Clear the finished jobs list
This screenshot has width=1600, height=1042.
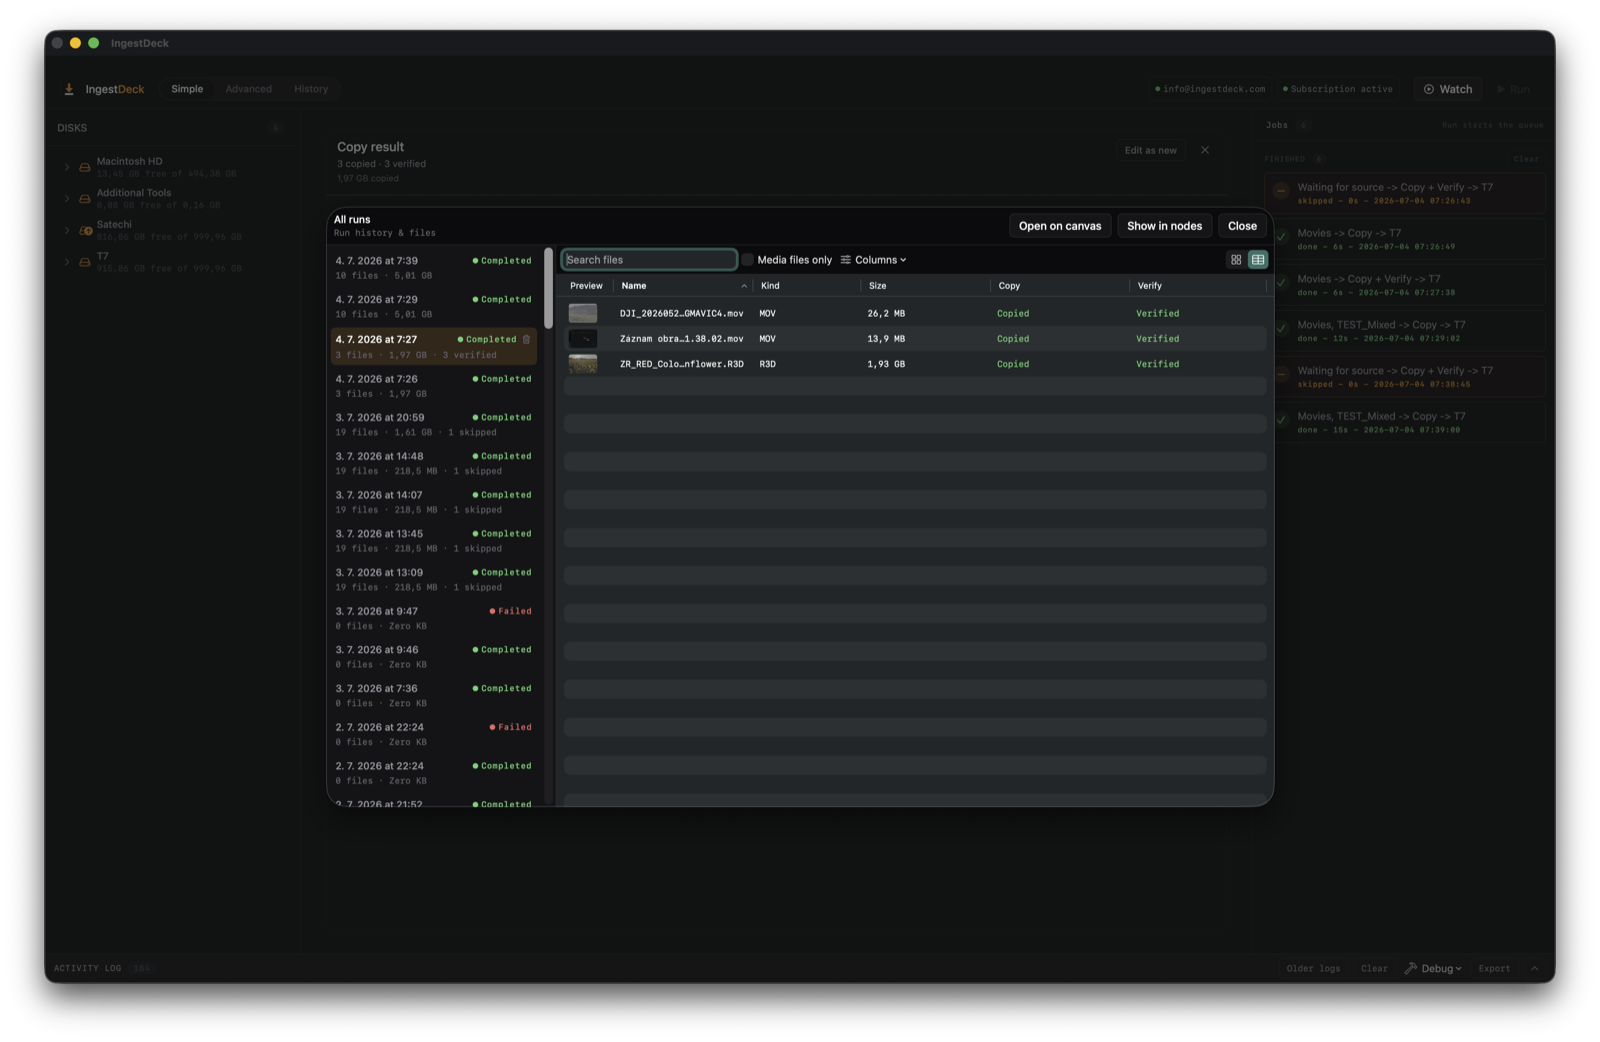click(1526, 159)
